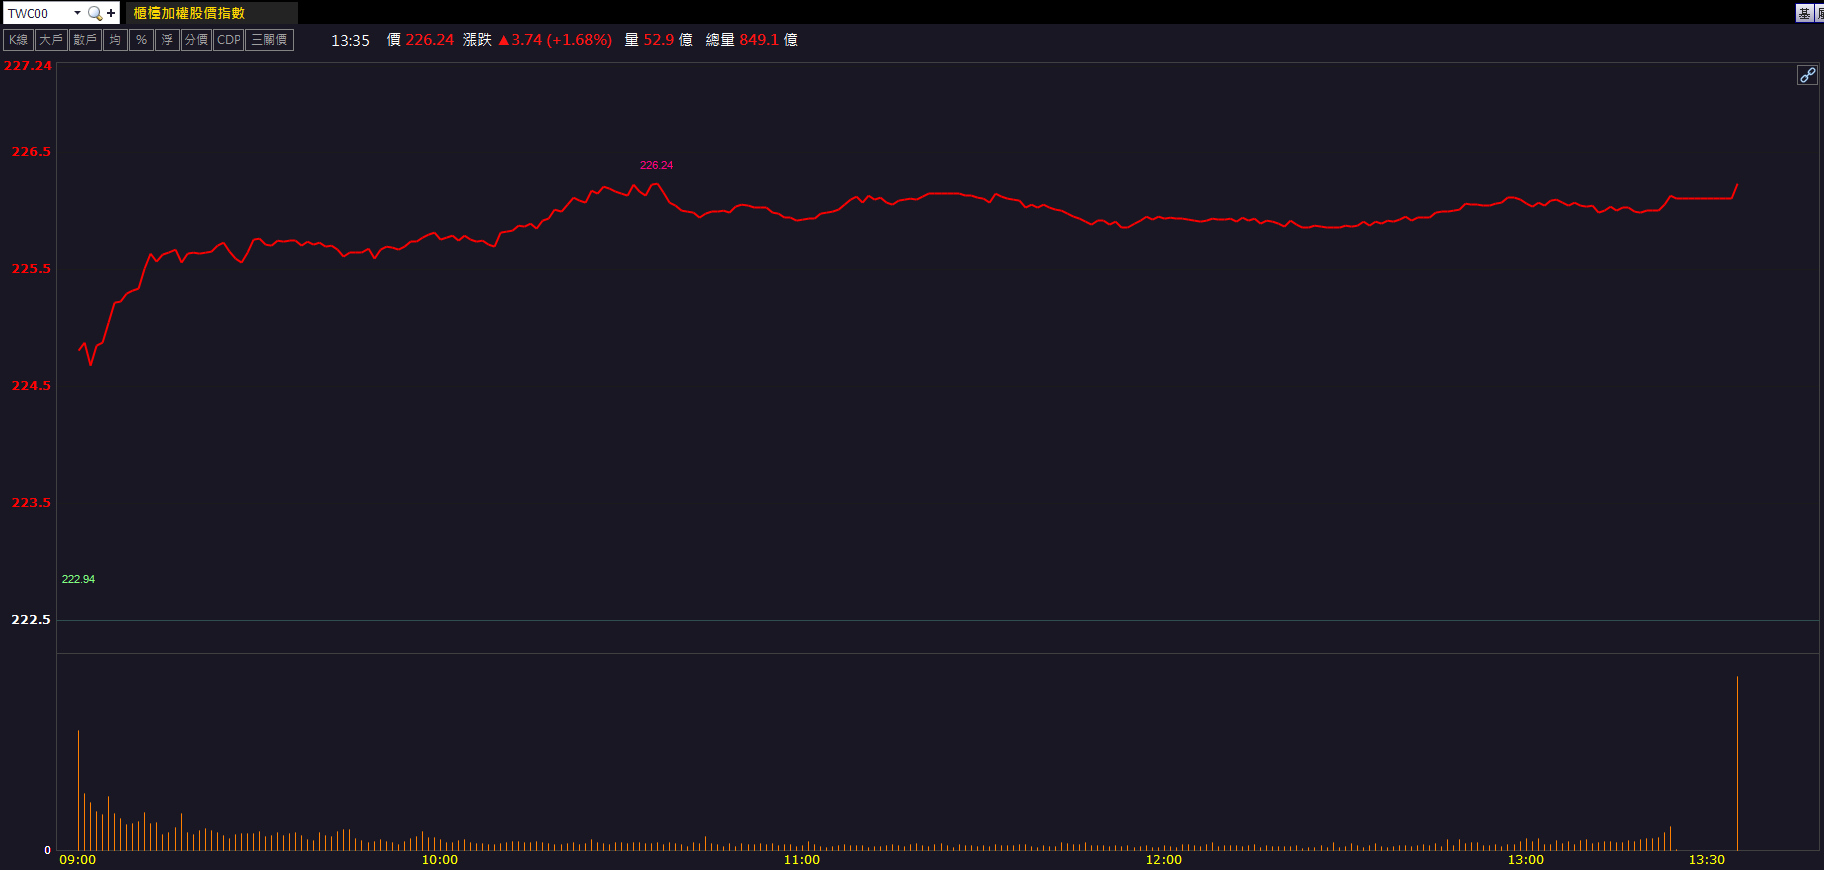Viewport: 1824px width, 870px height.
Task: Click the chain link icon on chart
Action: click(1807, 75)
